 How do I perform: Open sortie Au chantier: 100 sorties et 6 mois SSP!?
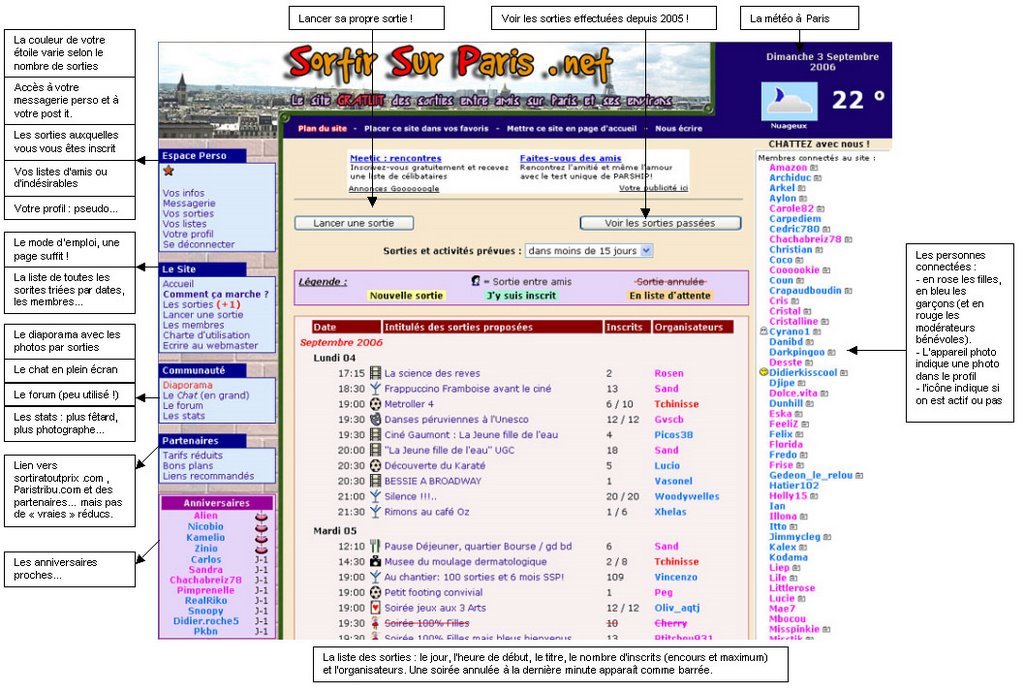tap(474, 577)
